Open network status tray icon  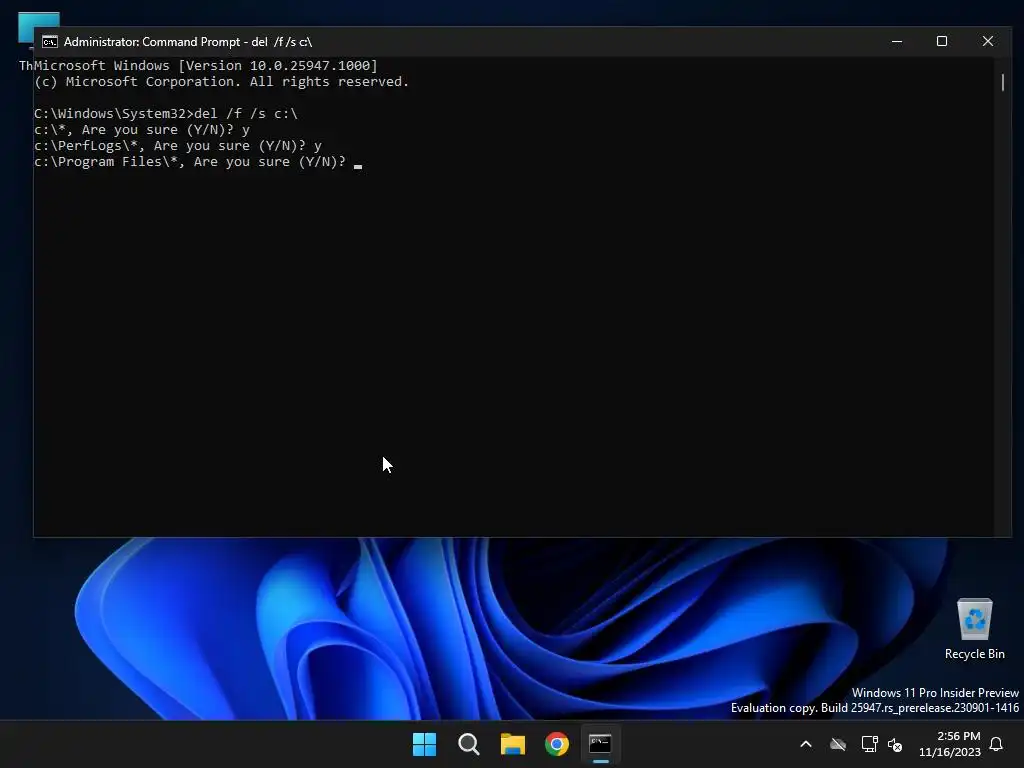(x=869, y=744)
